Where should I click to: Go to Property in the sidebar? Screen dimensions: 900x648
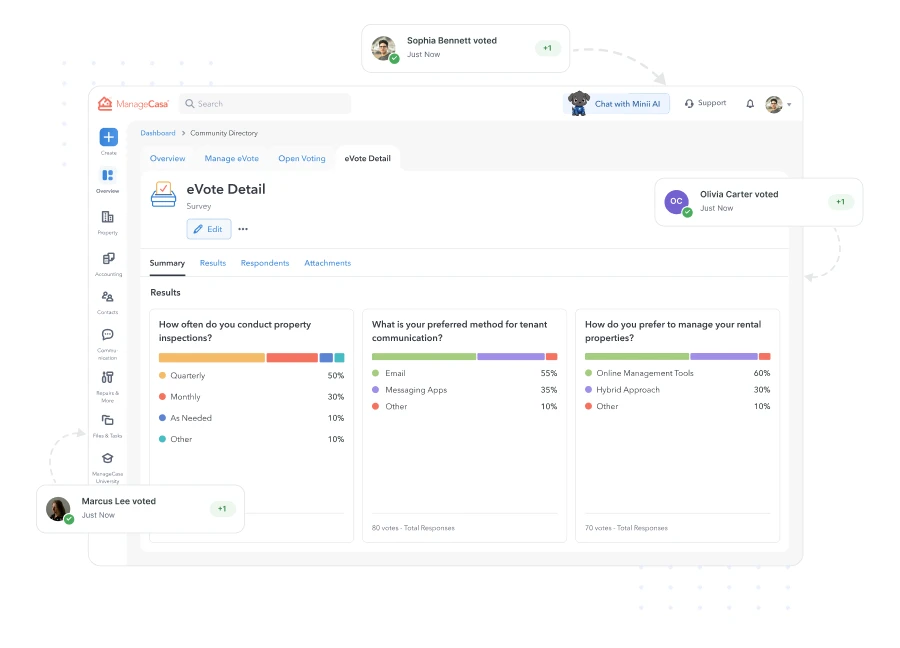(107, 217)
